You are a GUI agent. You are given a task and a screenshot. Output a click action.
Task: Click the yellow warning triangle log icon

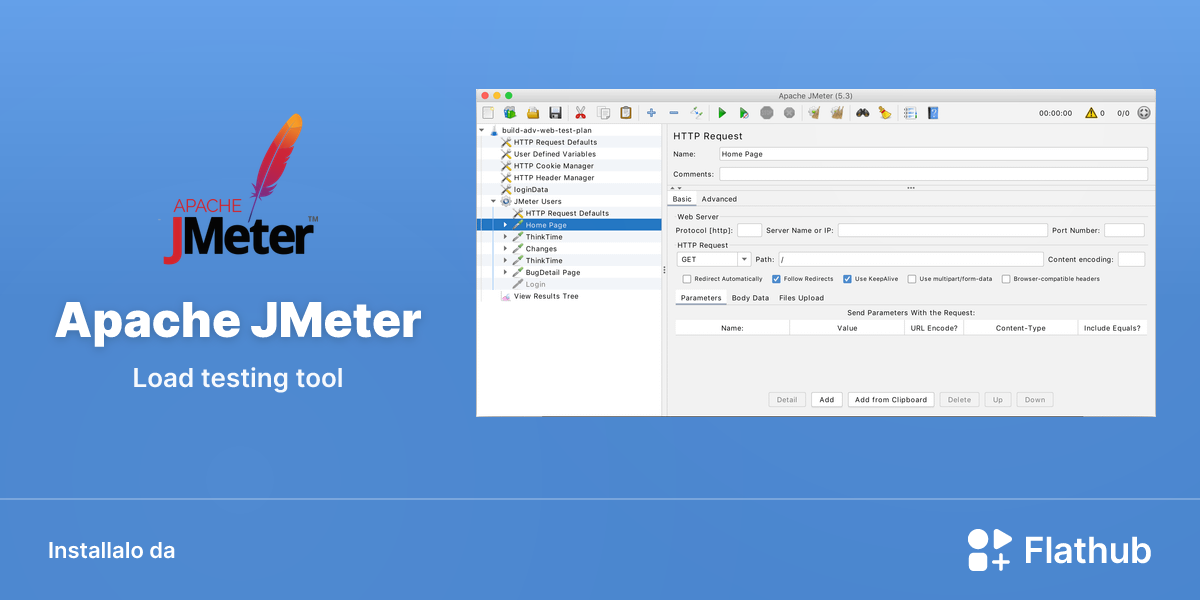click(x=1091, y=113)
